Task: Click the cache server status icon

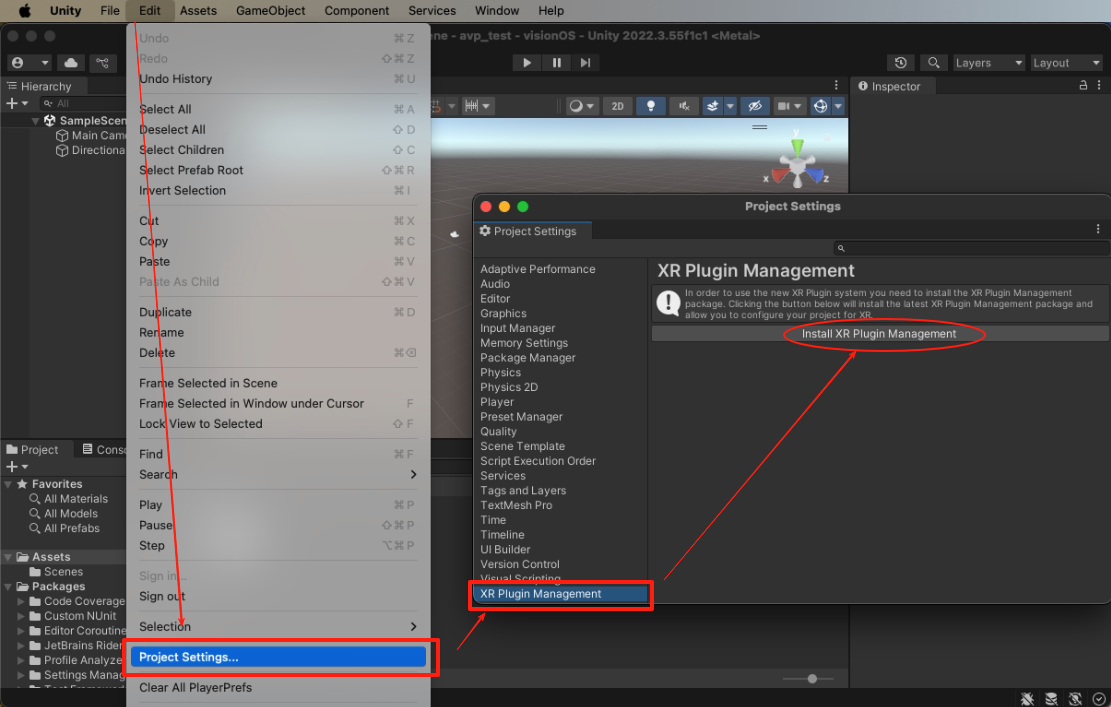Action: (1051, 698)
